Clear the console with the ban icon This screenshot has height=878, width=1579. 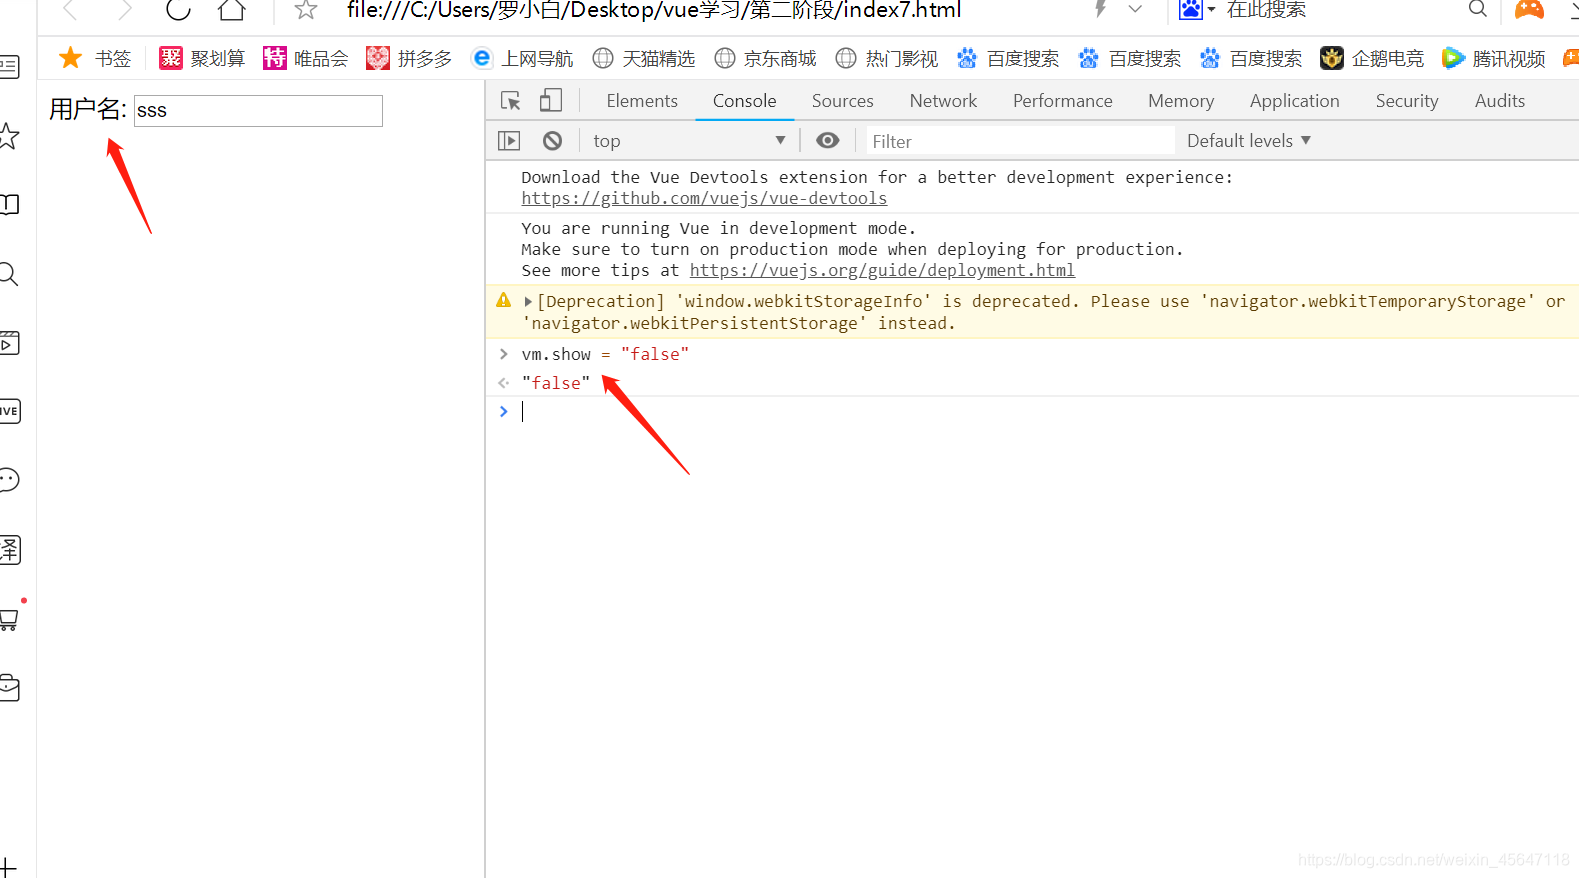point(552,141)
